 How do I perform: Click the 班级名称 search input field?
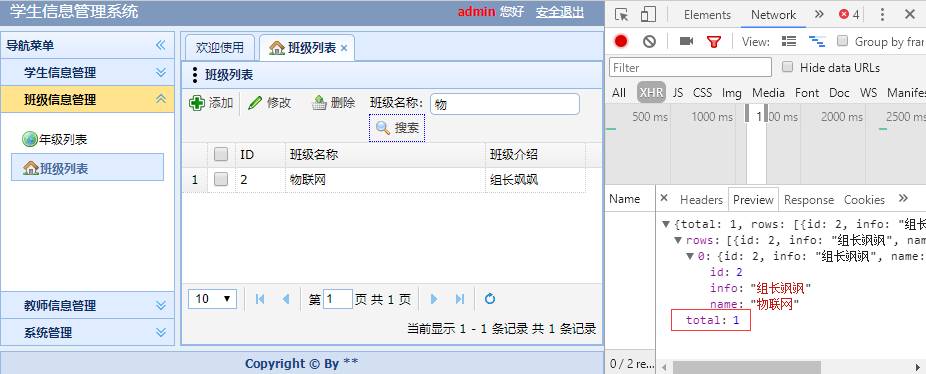(x=505, y=104)
